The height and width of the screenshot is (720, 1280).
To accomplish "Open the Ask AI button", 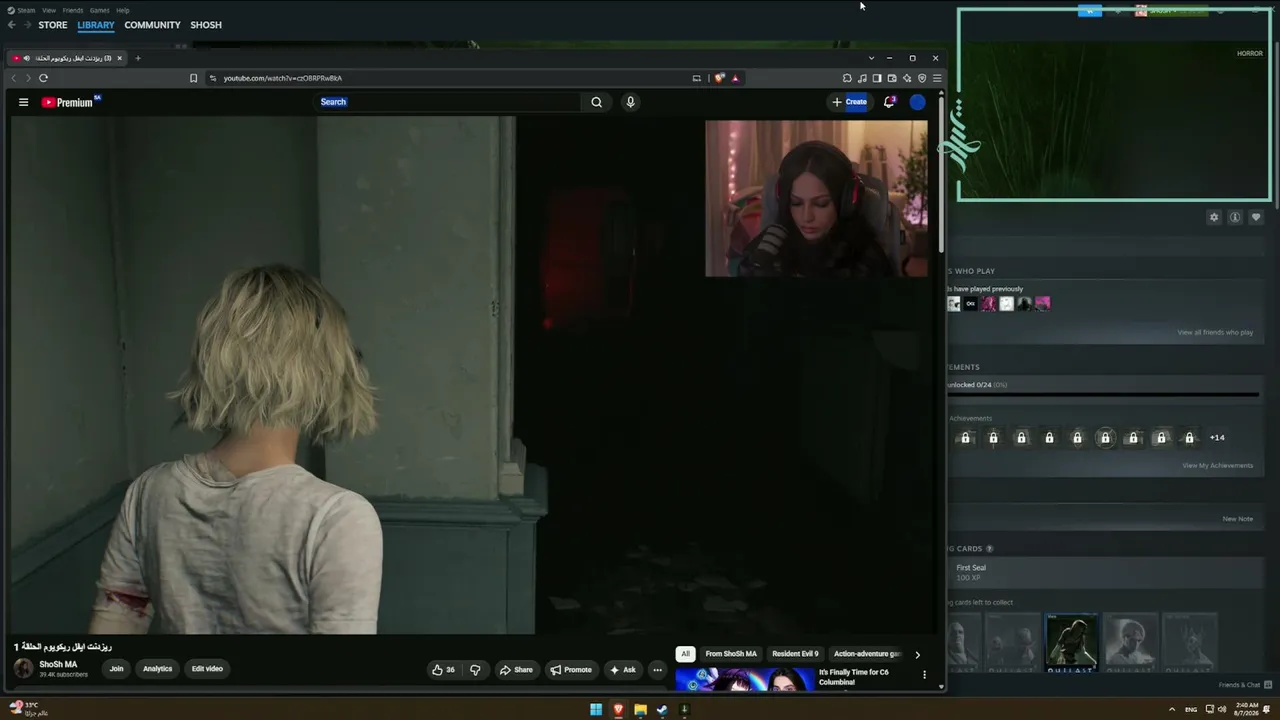I will point(623,670).
